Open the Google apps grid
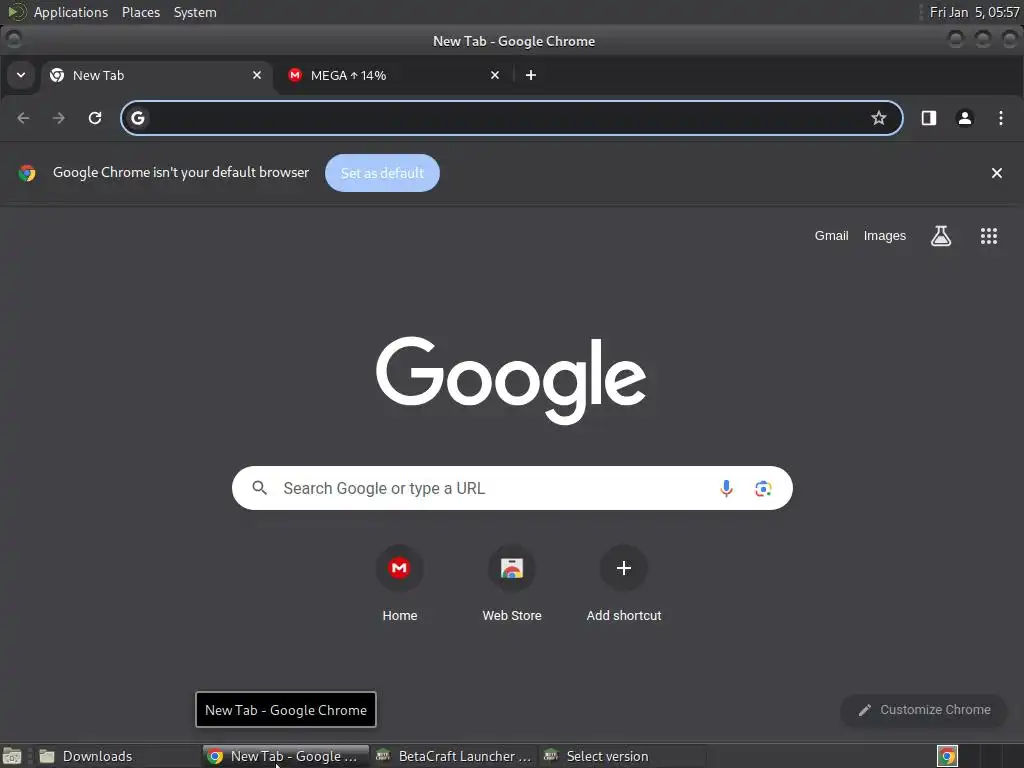This screenshot has width=1024, height=768. (989, 236)
